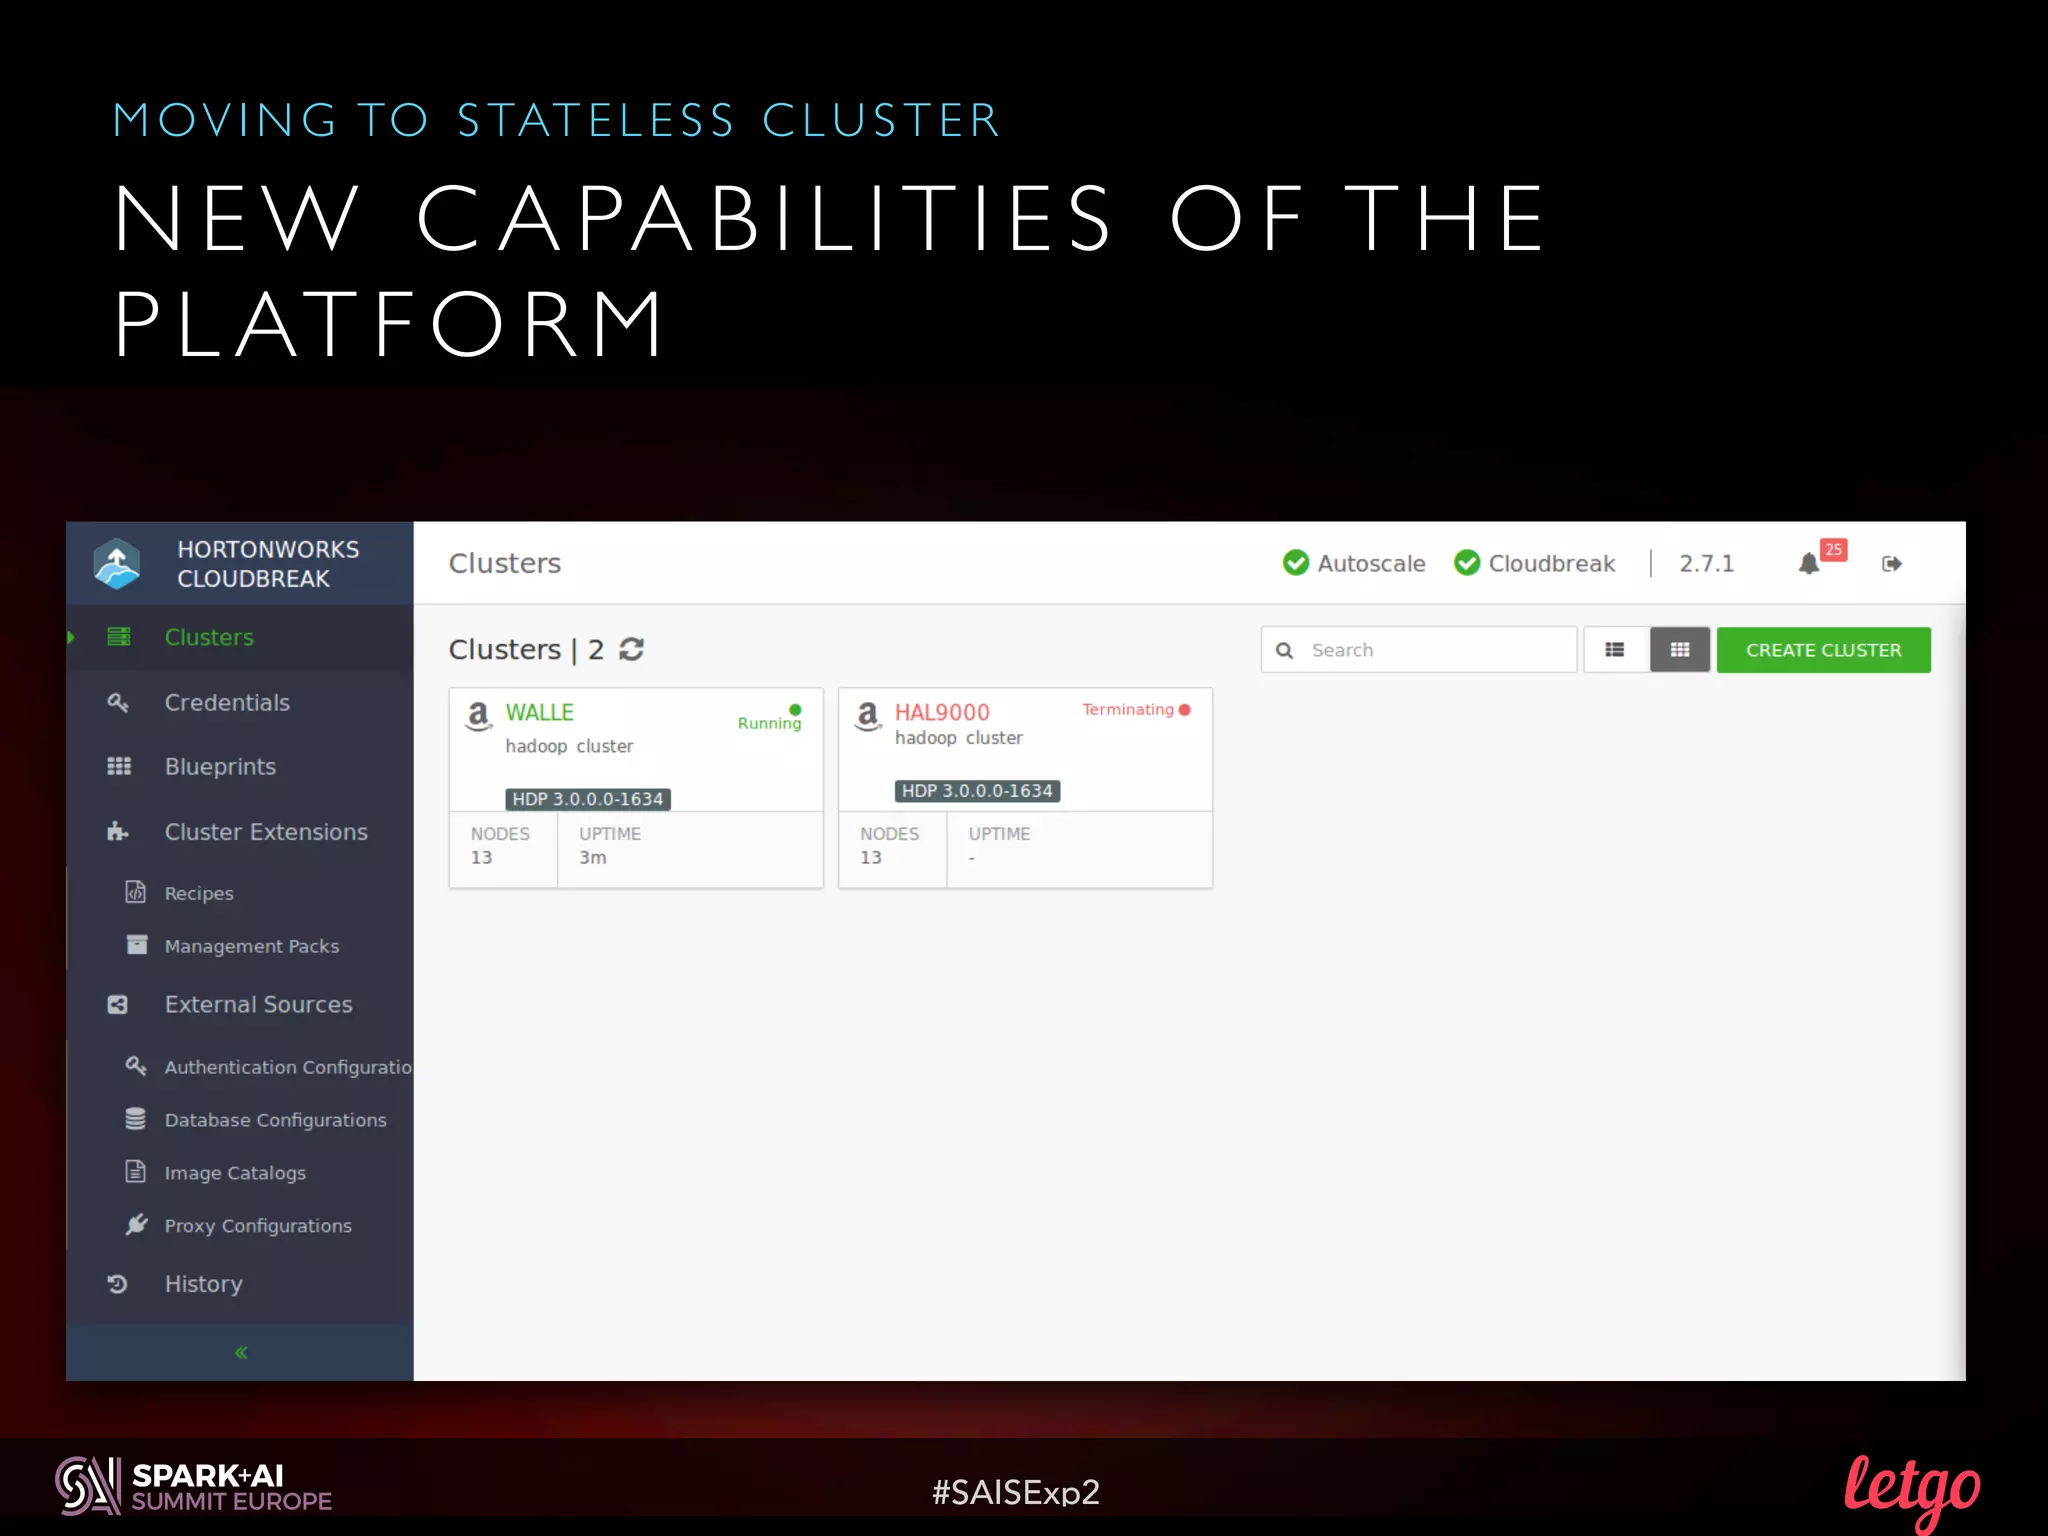
Task: Switch to list view layout
Action: (1614, 650)
